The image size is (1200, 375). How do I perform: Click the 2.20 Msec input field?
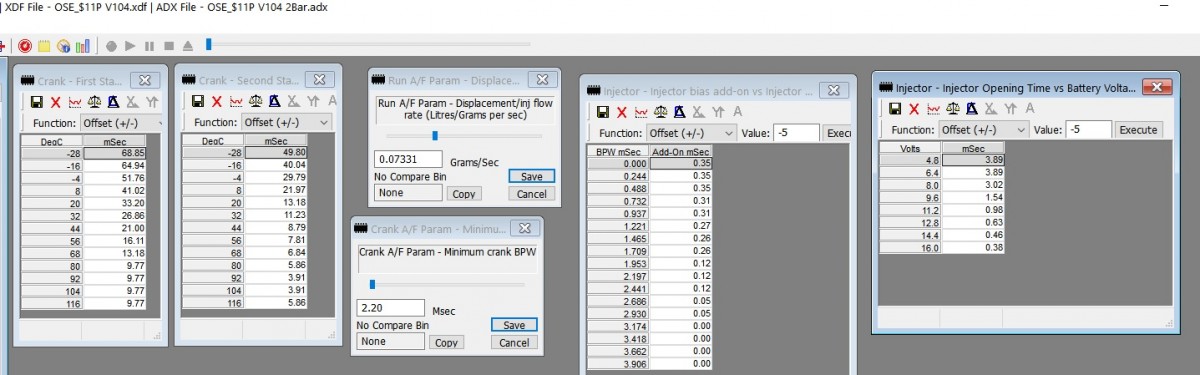tap(391, 307)
